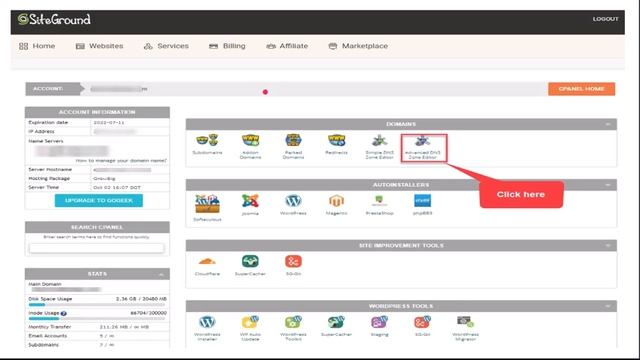This screenshot has width=640, height=360.
Task: Focus the Search cPanel input field
Action: coord(97,248)
